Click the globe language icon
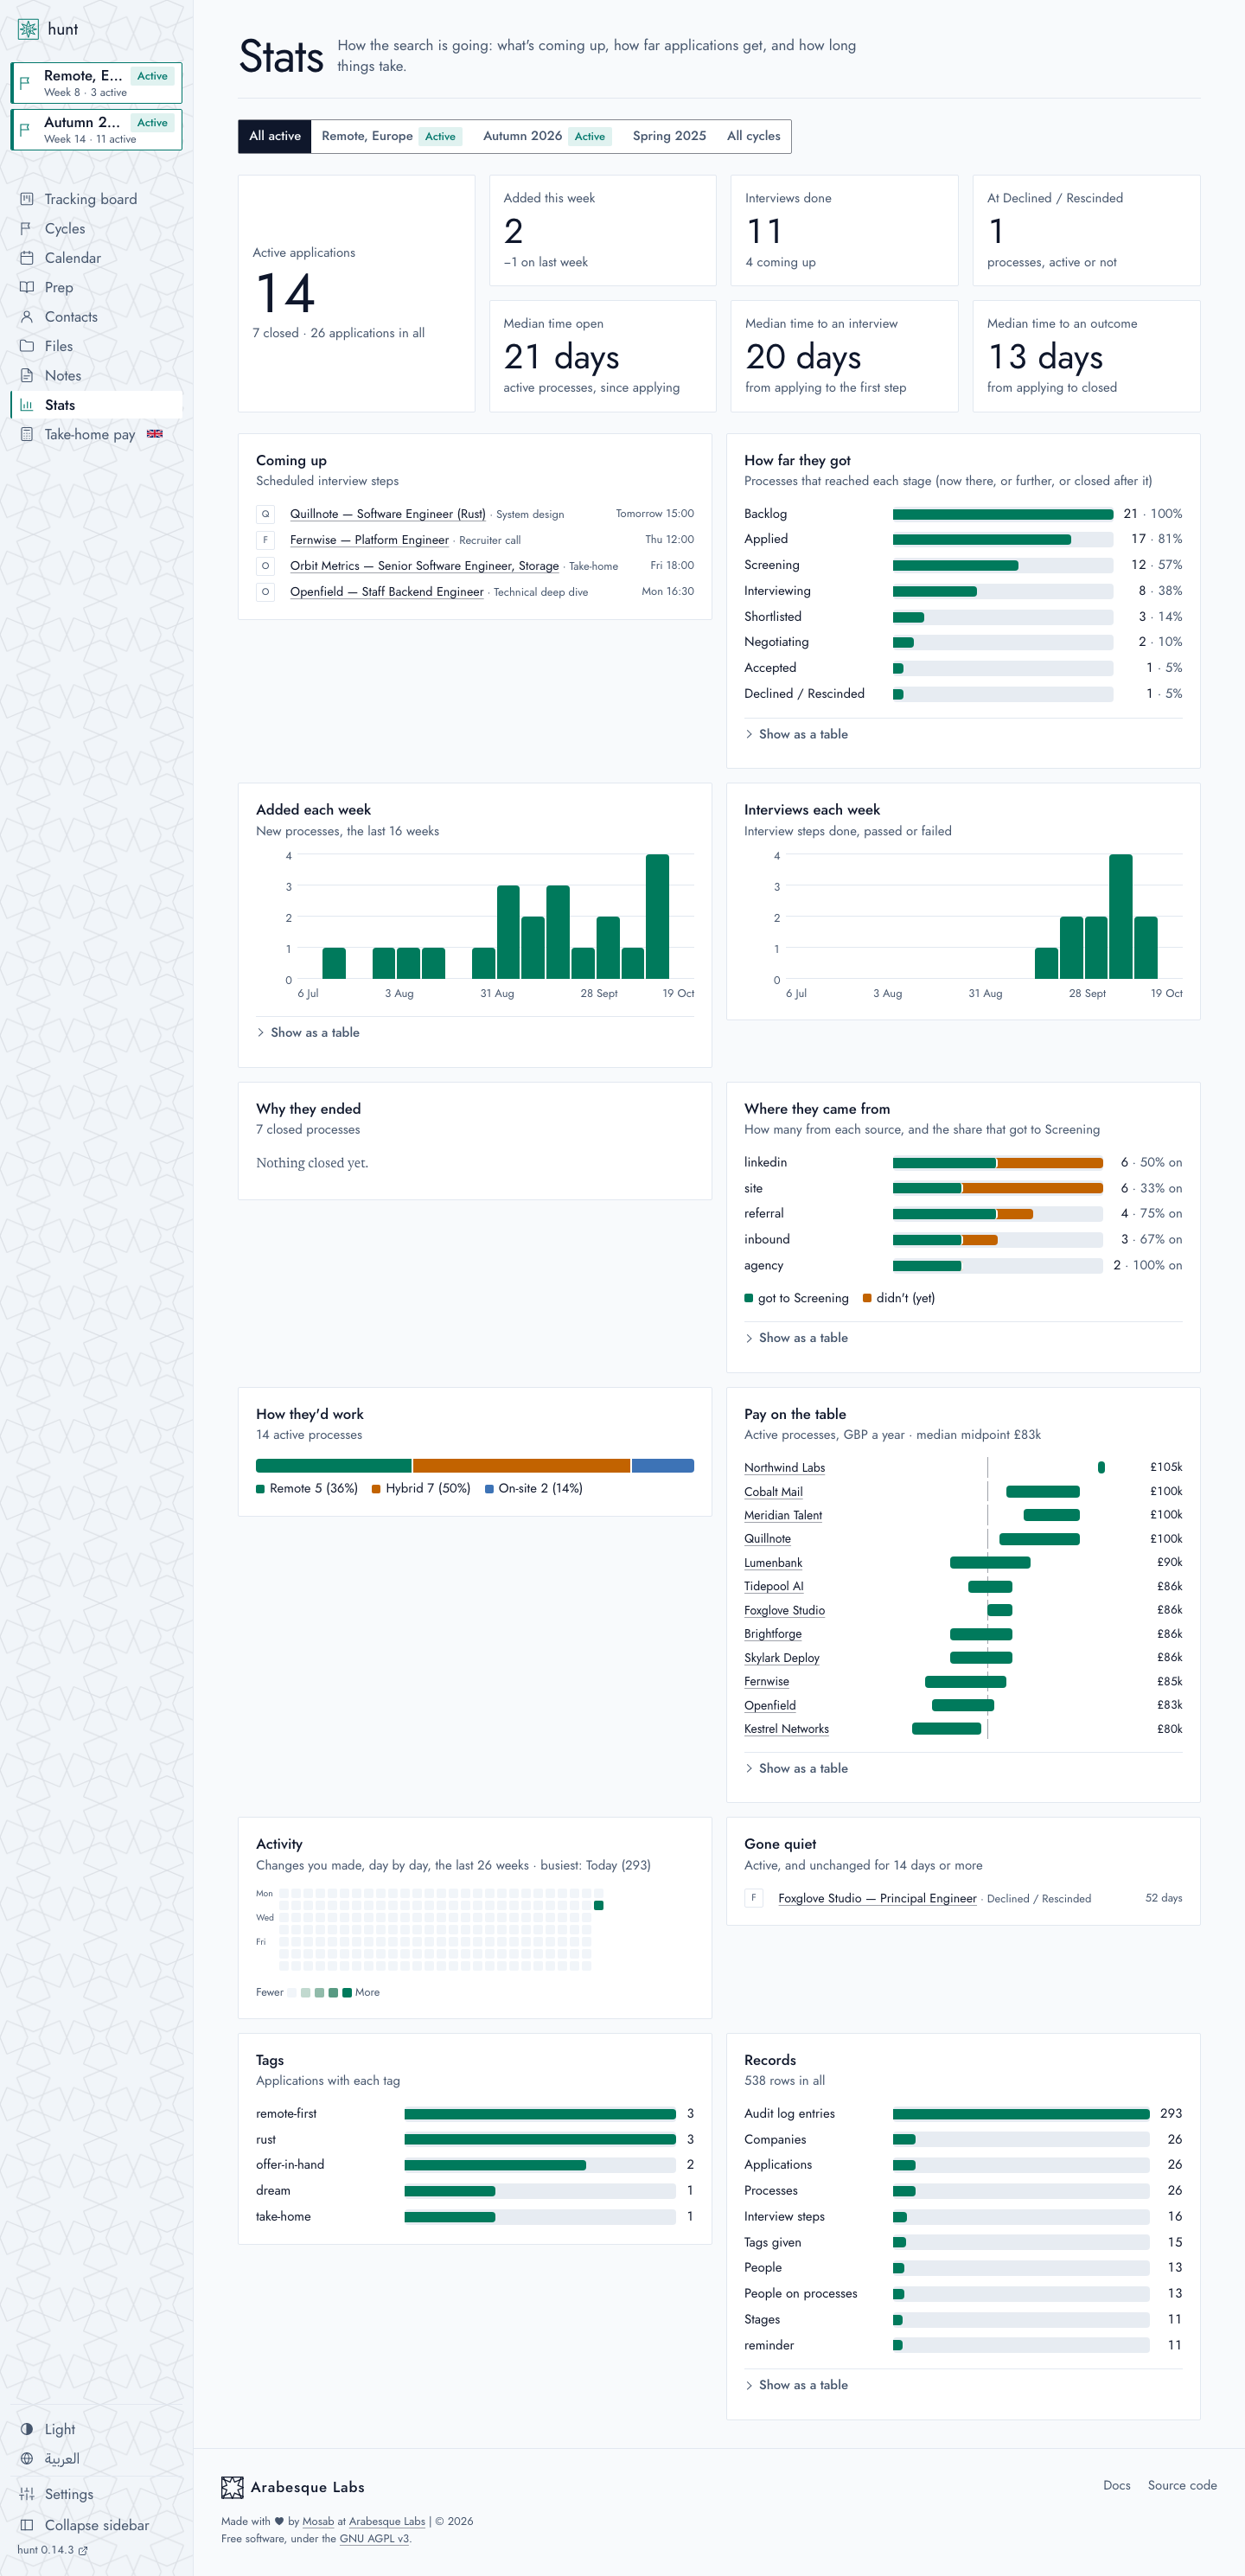The height and width of the screenshot is (2576, 1245). point(27,2458)
